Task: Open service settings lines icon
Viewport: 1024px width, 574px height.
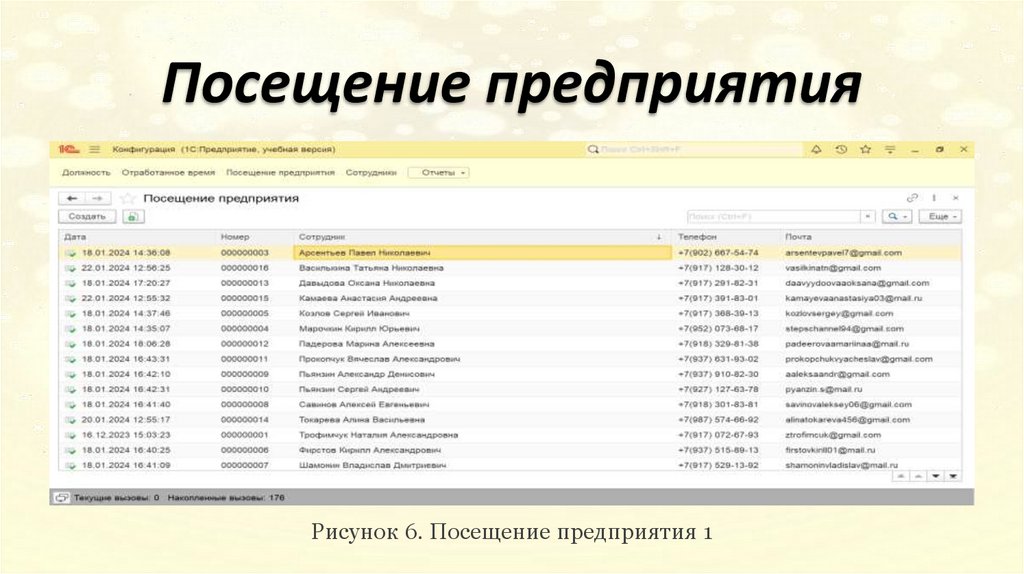Action: (x=889, y=150)
